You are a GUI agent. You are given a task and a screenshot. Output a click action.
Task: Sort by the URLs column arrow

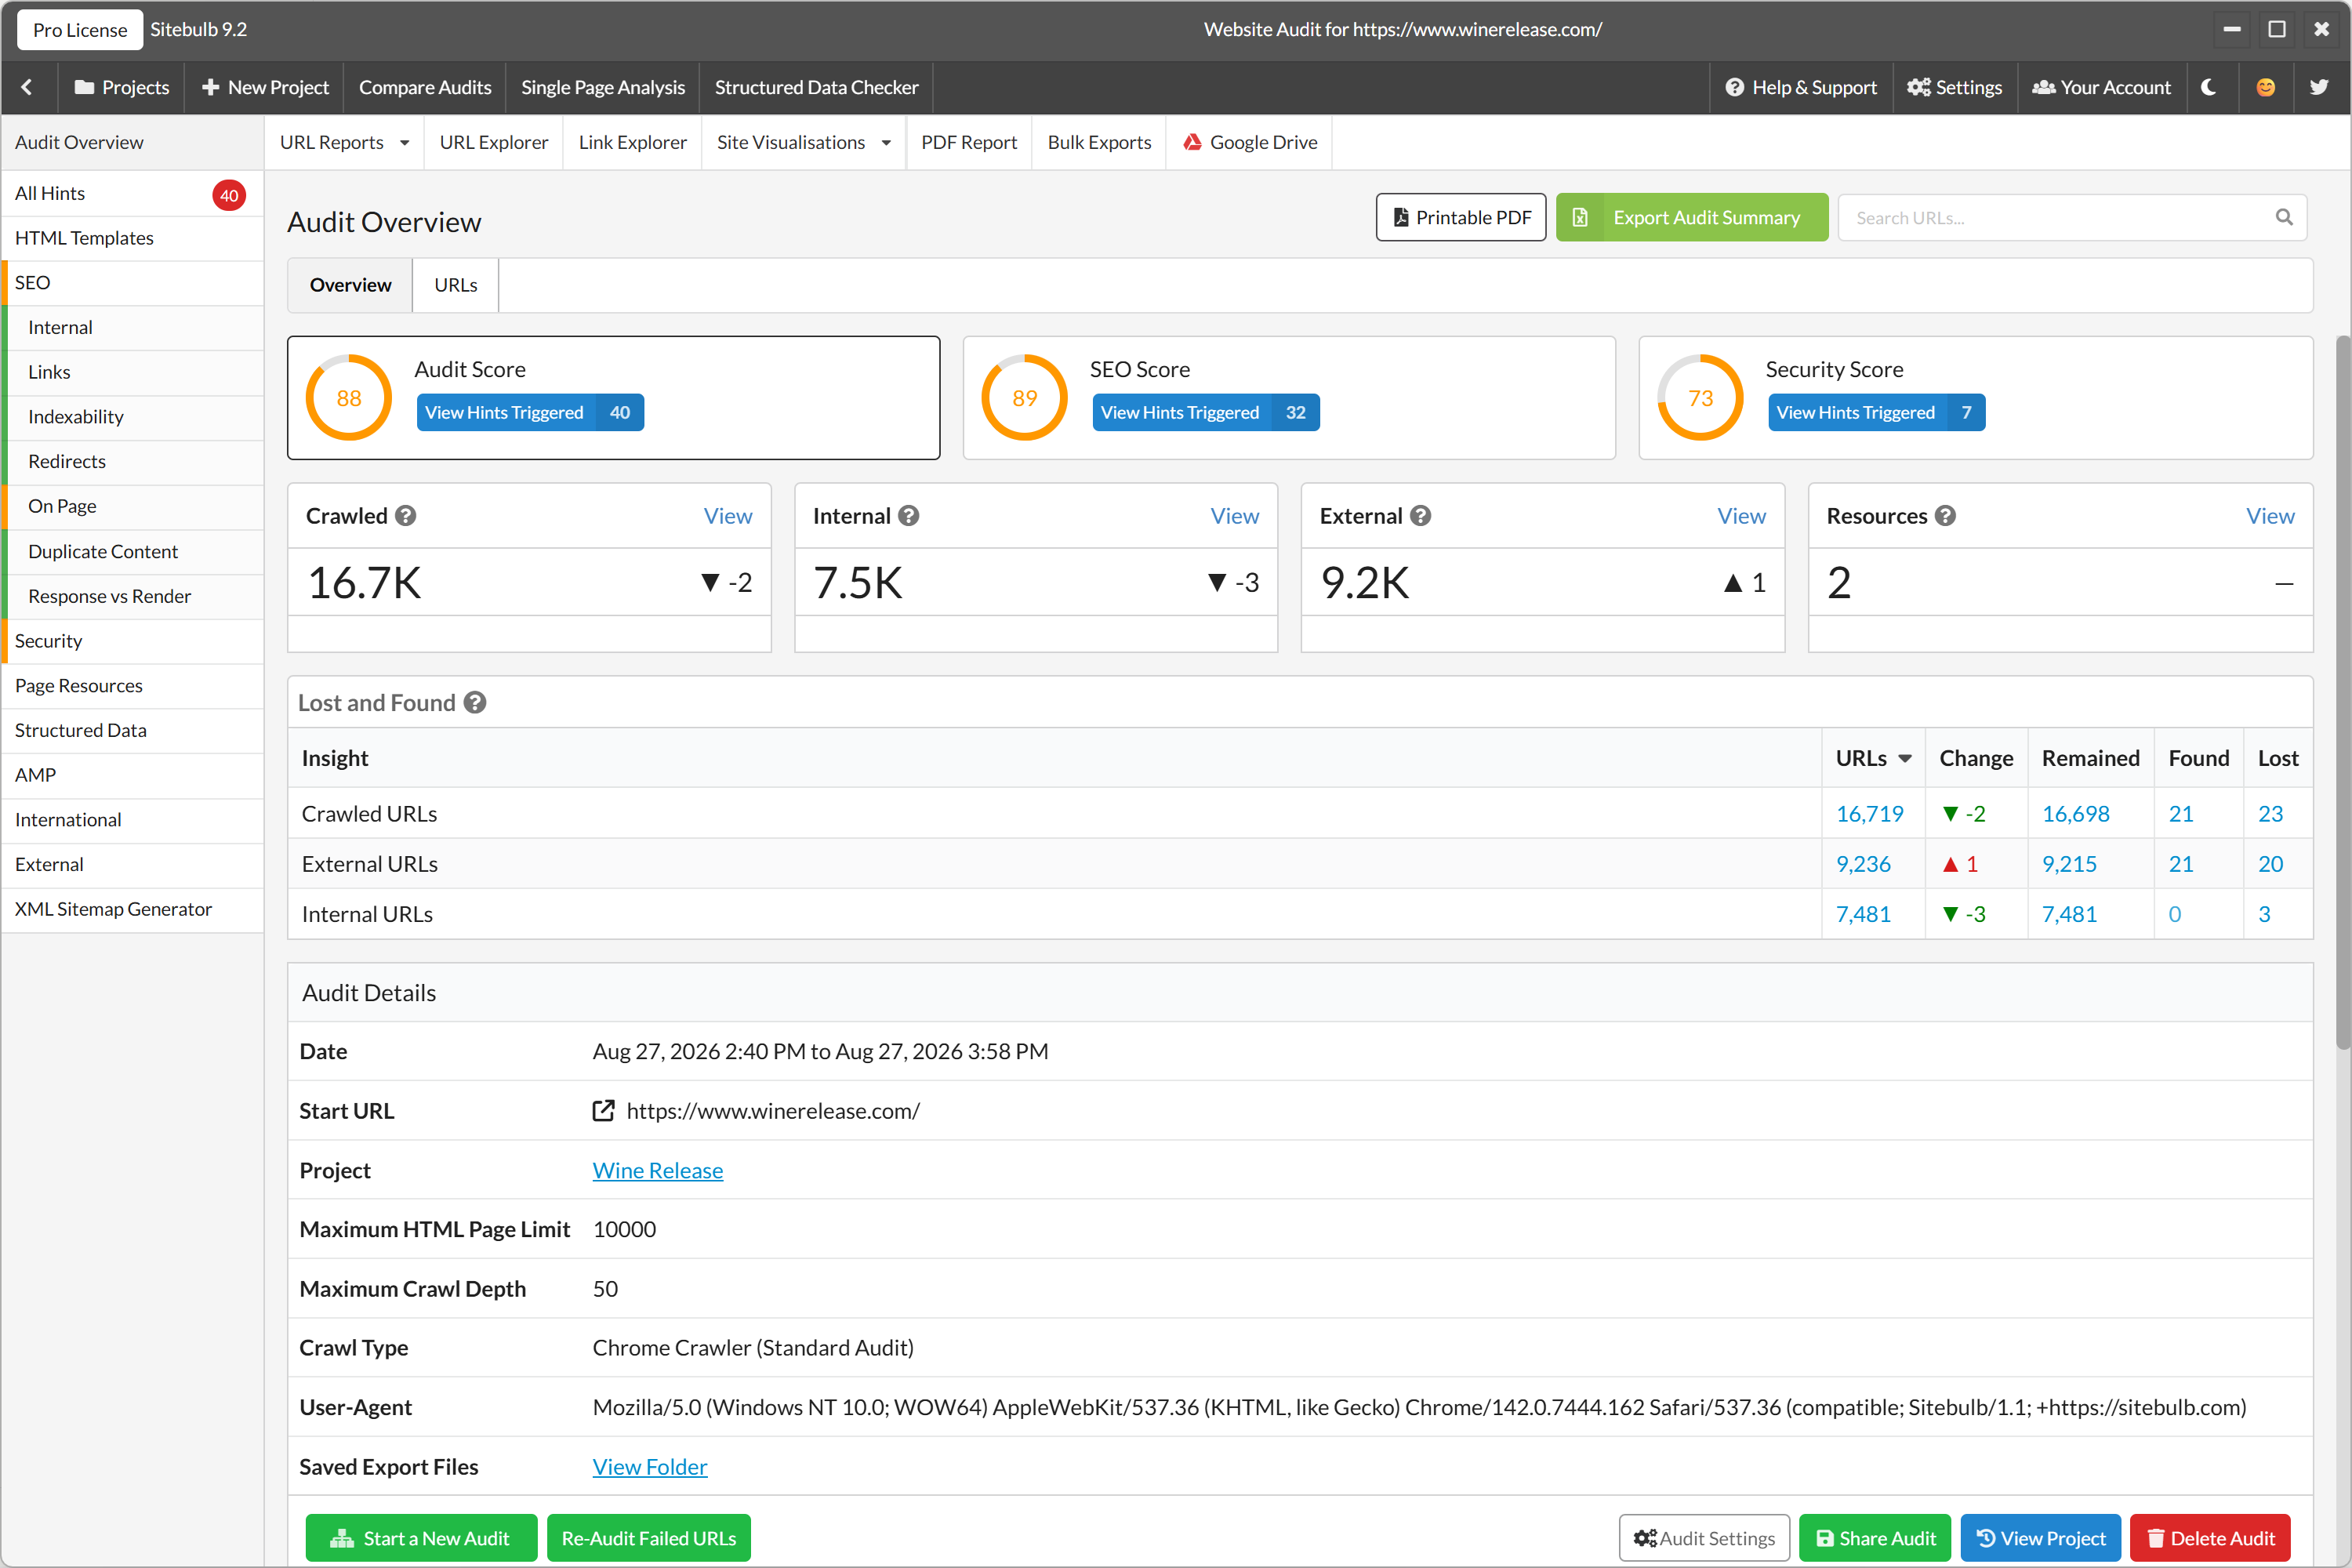[x=1905, y=758]
